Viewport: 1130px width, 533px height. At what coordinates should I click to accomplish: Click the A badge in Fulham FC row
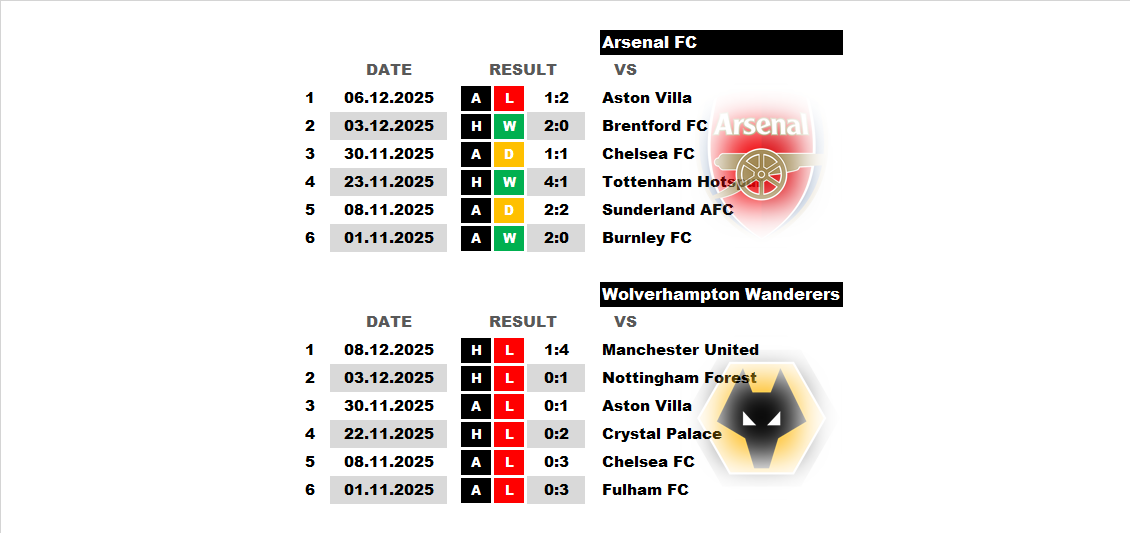(x=476, y=490)
